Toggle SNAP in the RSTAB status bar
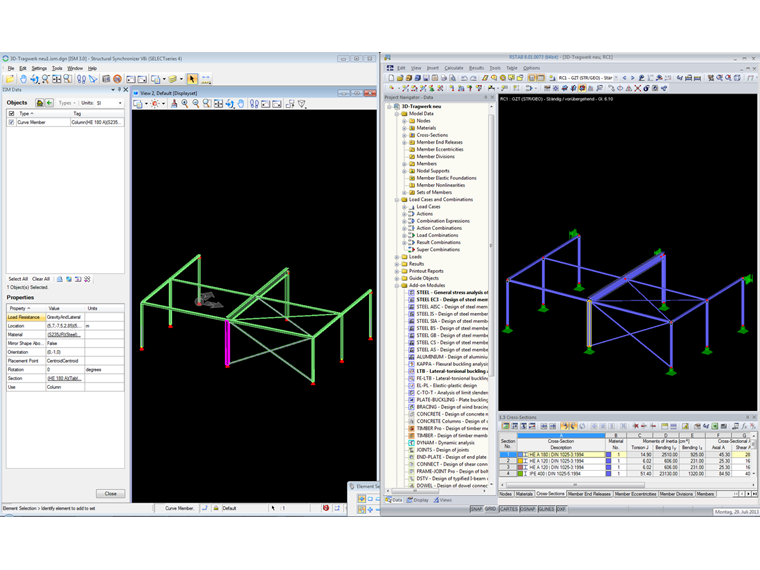This screenshot has height=570, width=760. coord(476,509)
